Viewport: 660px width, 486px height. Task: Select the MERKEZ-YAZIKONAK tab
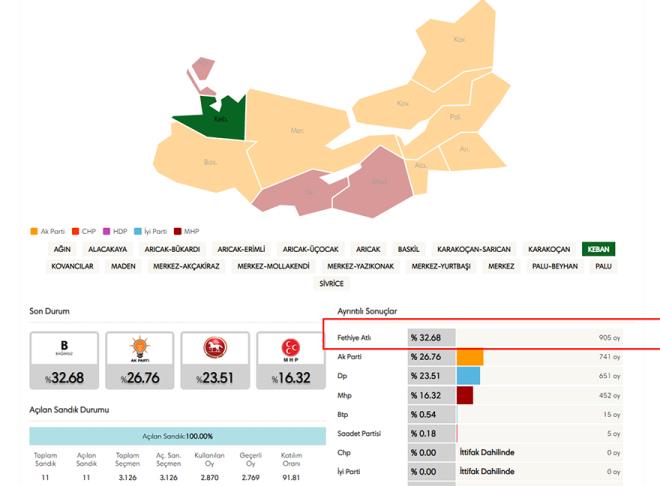(361, 266)
